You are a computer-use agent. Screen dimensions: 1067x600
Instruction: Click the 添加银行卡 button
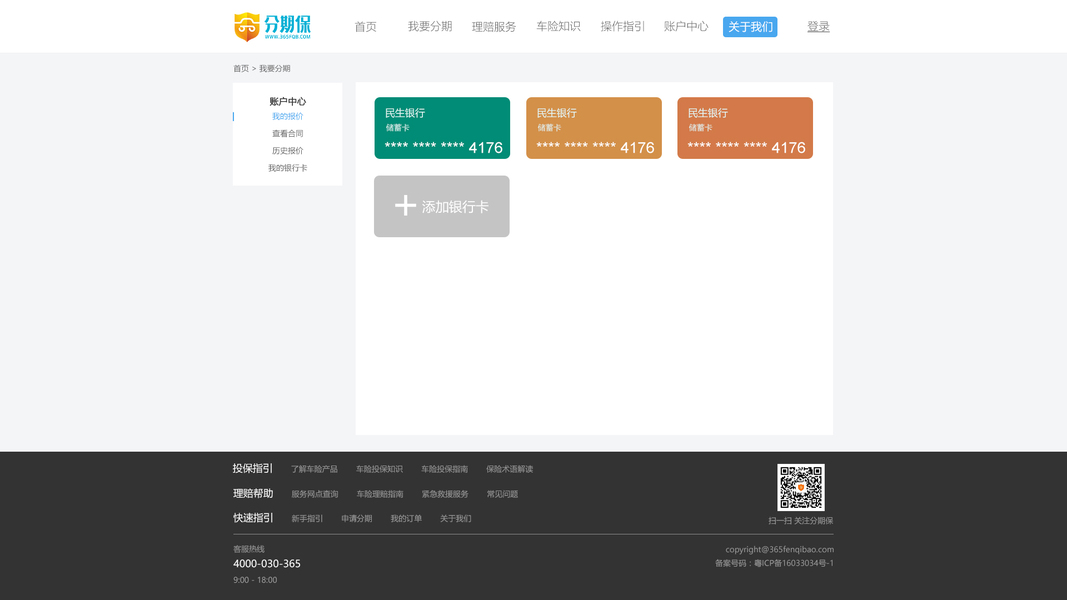tap(442, 206)
